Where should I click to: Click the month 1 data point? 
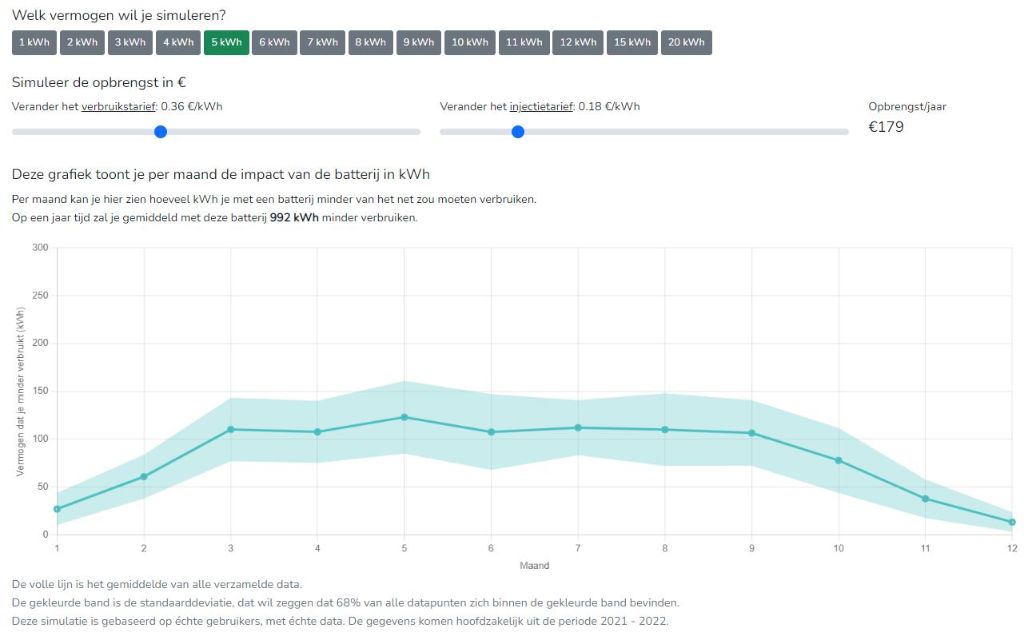click(x=57, y=509)
